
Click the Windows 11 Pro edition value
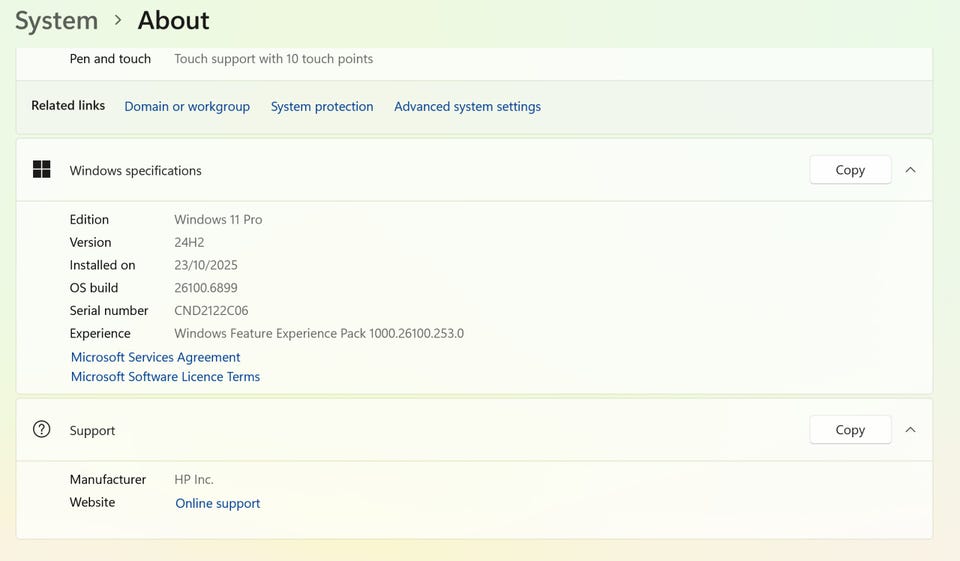pyautogui.click(x=218, y=220)
